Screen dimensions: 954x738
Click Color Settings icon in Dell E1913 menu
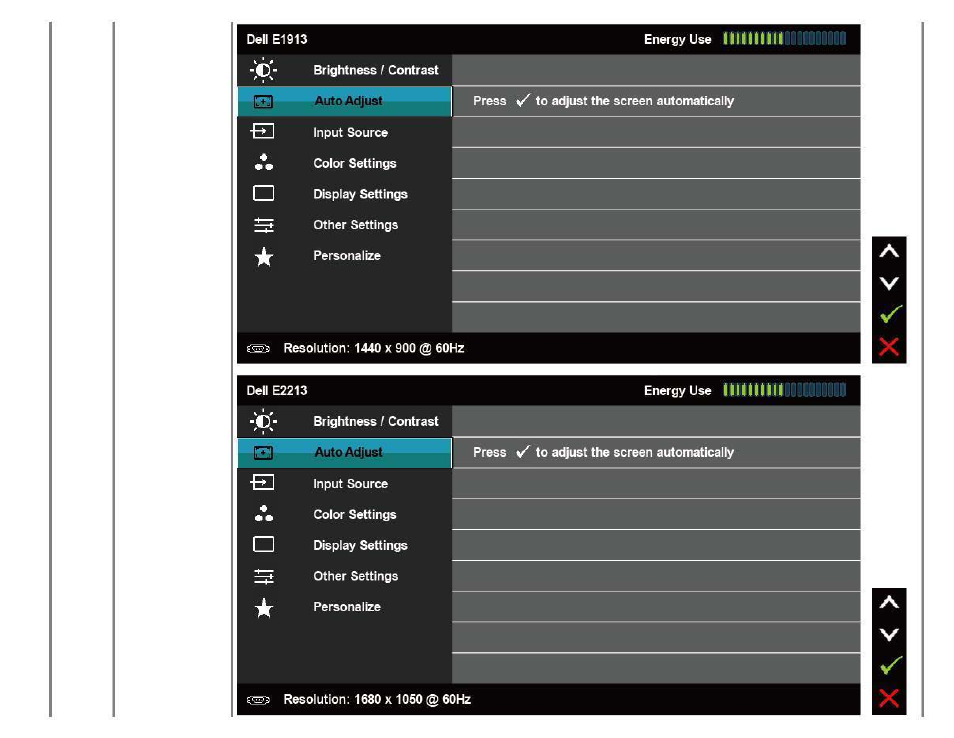263,162
